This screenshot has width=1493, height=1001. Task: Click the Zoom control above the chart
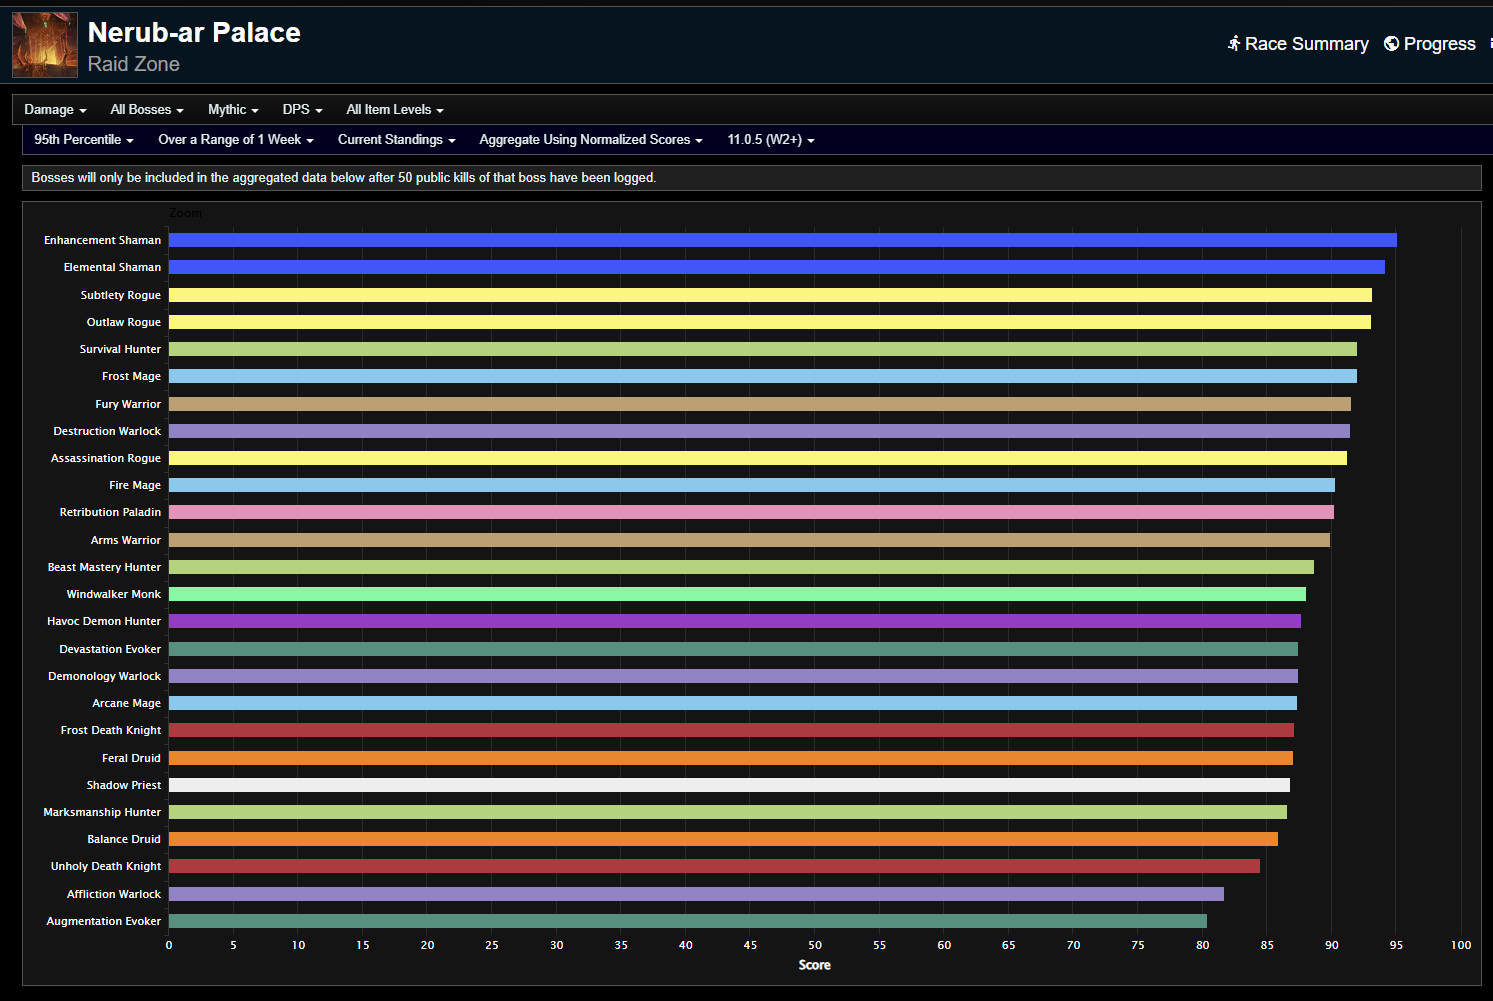click(x=186, y=213)
